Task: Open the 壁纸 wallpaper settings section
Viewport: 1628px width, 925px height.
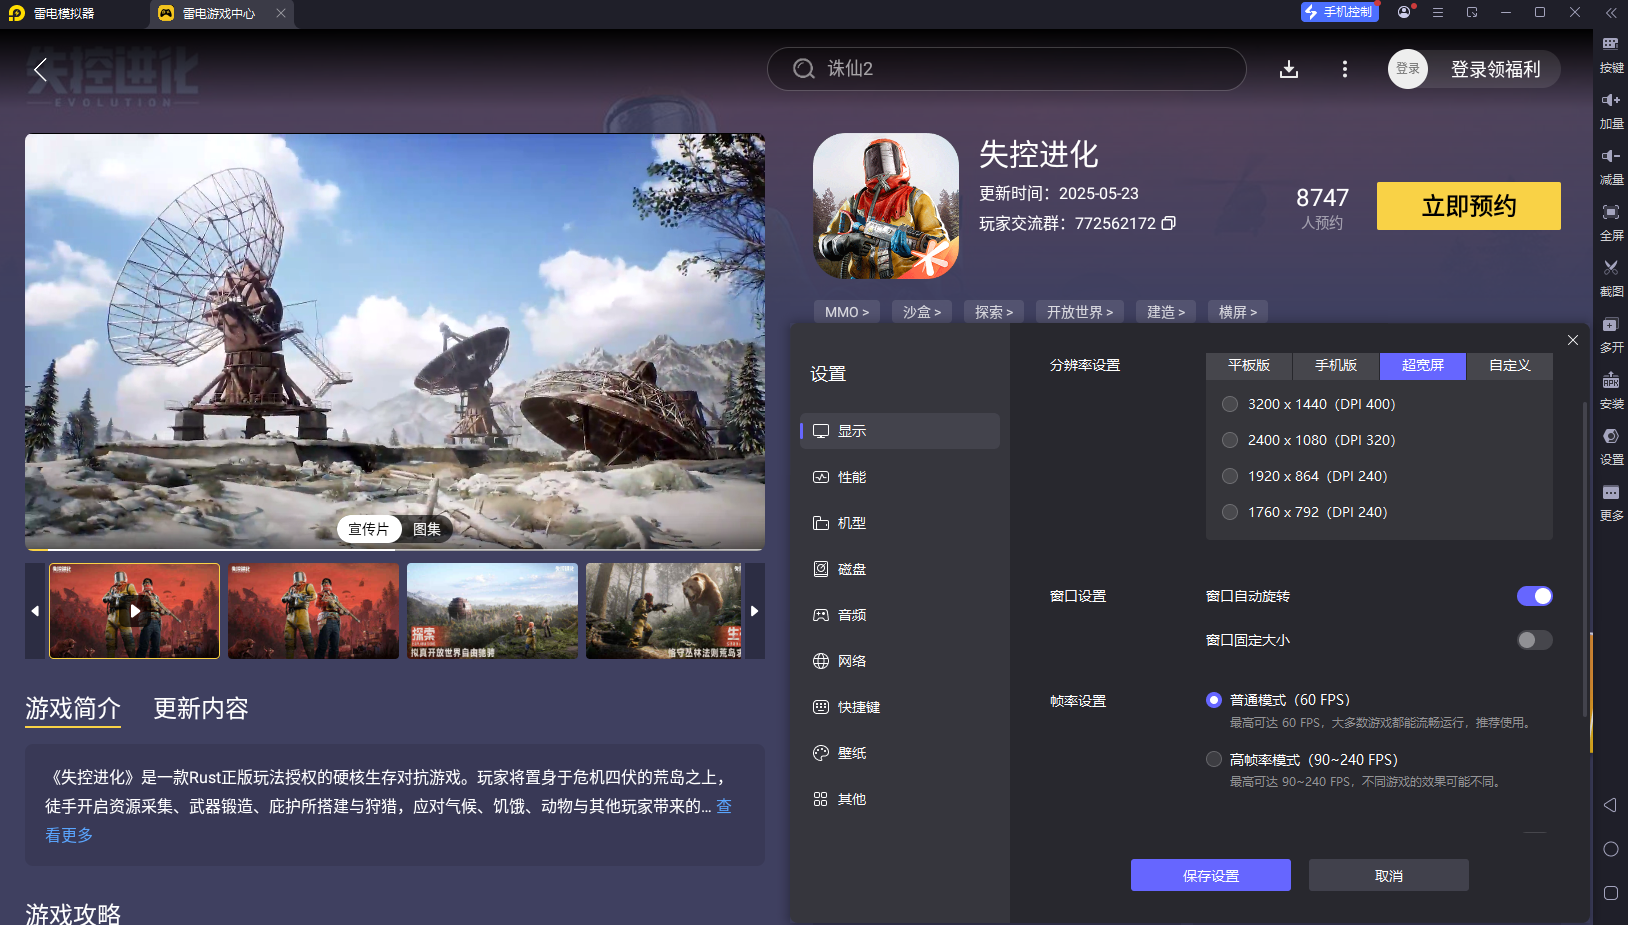Action: point(852,752)
